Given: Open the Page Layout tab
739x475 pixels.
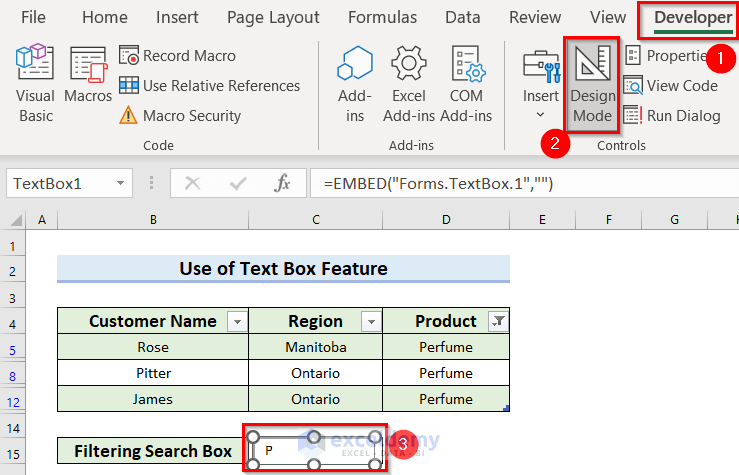Looking at the screenshot, I should click(x=273, y=17).
